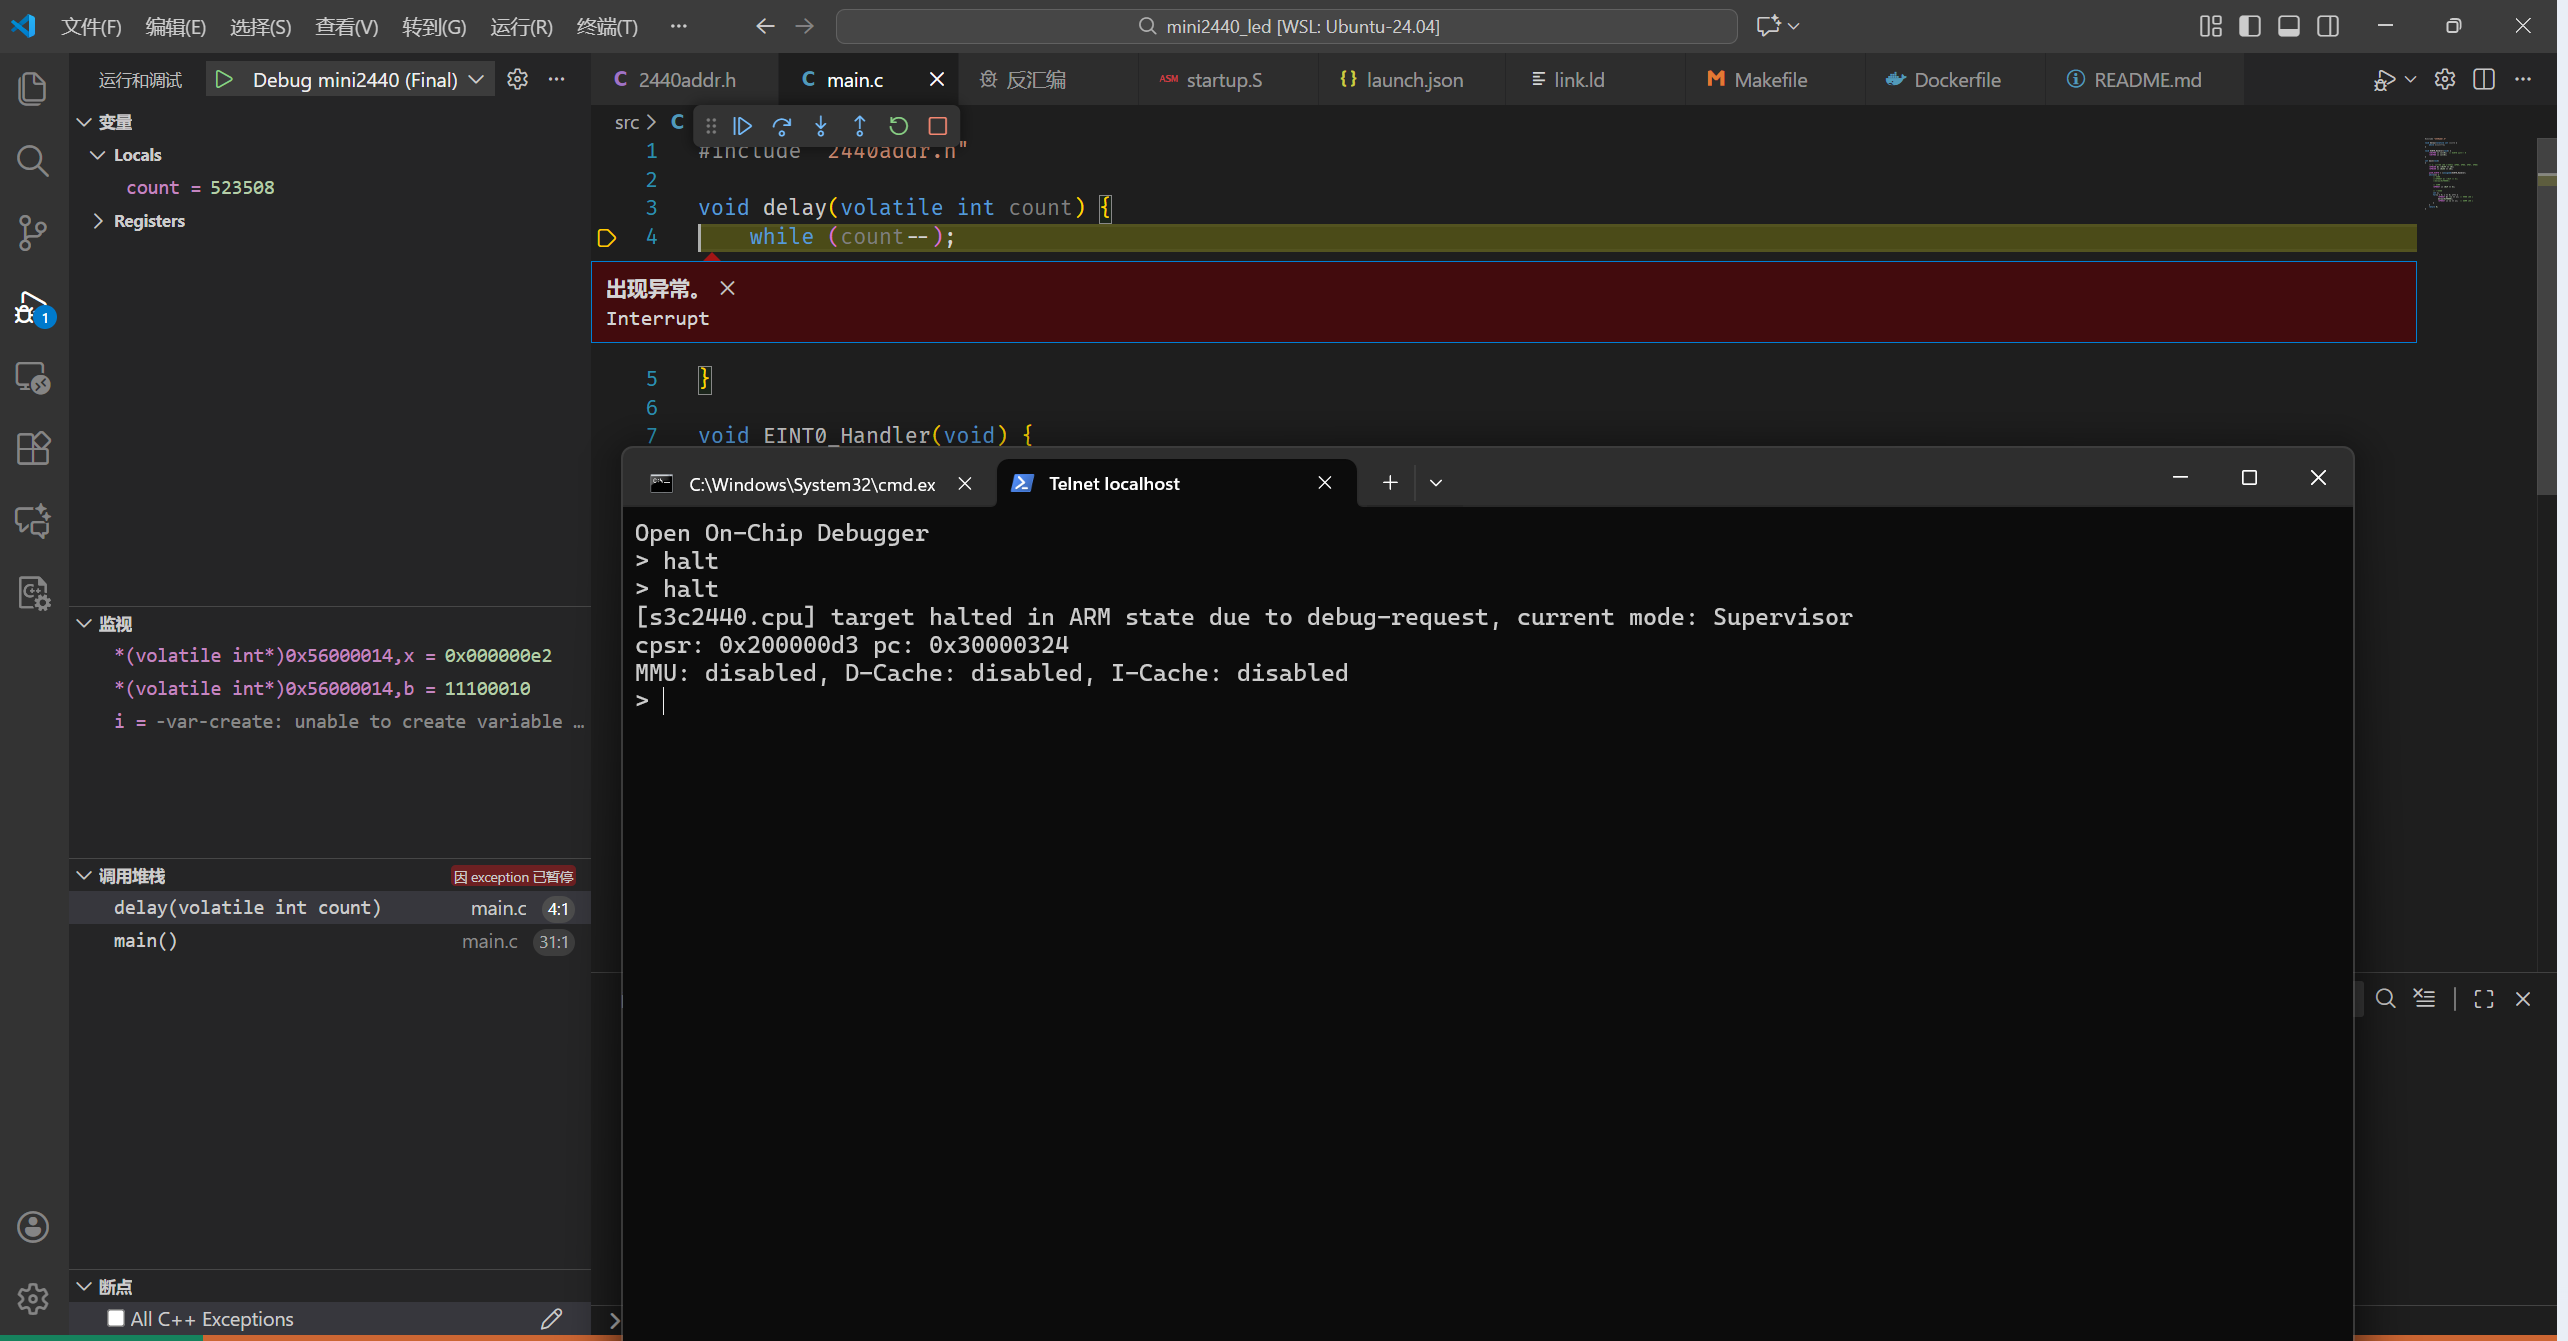Open the Extensions view in activity bar
The height and width of the screenshot is (1341, 2568).
click(x=33, y=449)
